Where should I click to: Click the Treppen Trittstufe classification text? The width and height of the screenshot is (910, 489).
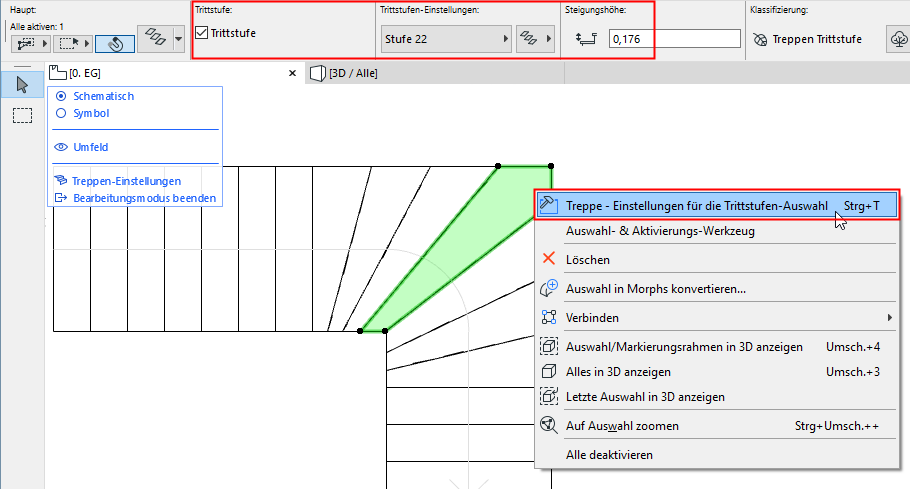817,39
